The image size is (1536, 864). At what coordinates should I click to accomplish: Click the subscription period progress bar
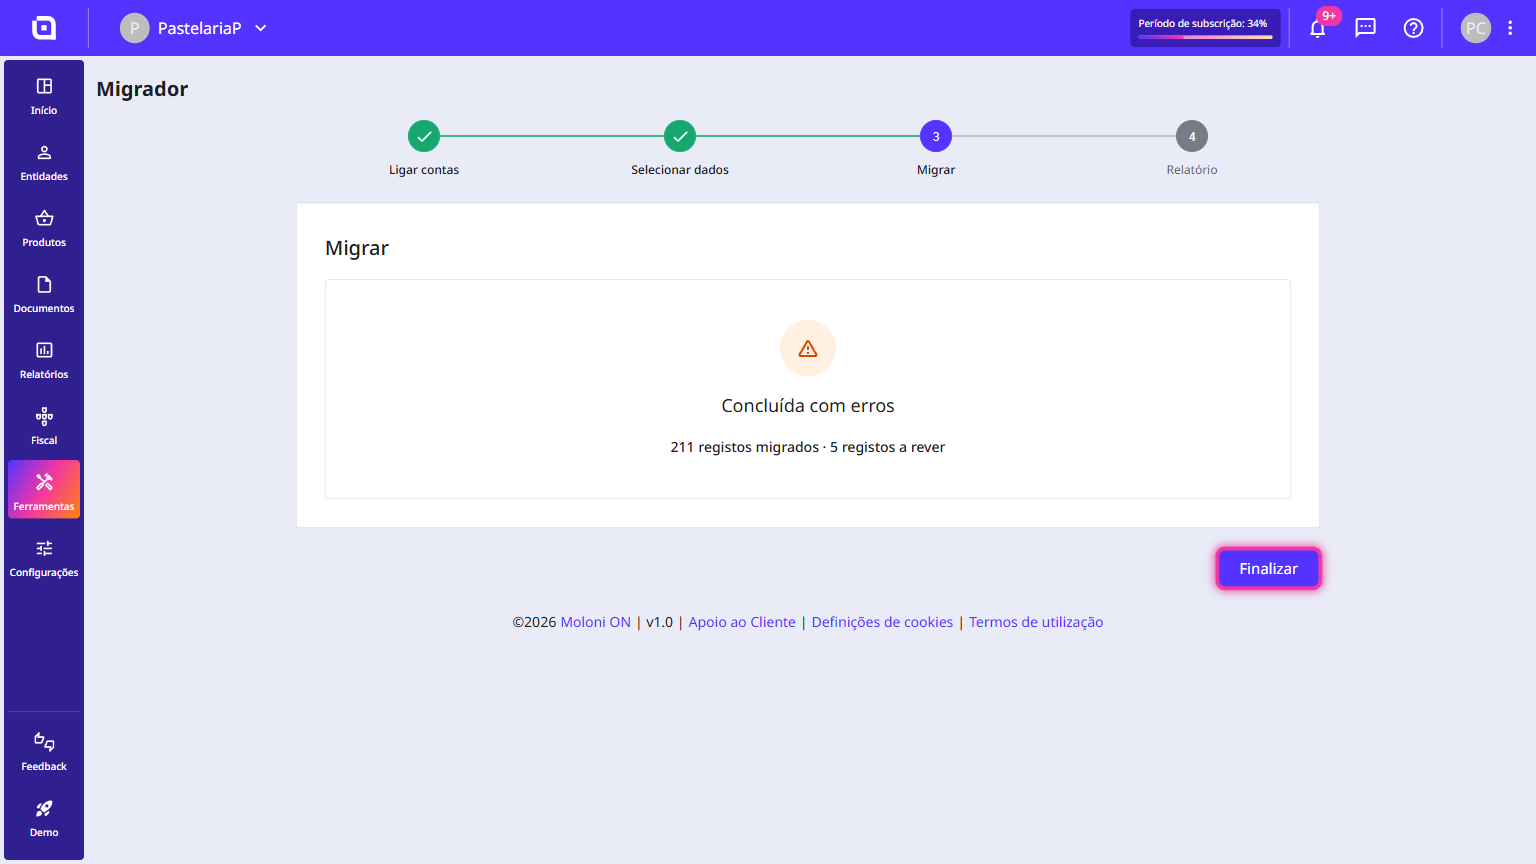click(1205, 37)
